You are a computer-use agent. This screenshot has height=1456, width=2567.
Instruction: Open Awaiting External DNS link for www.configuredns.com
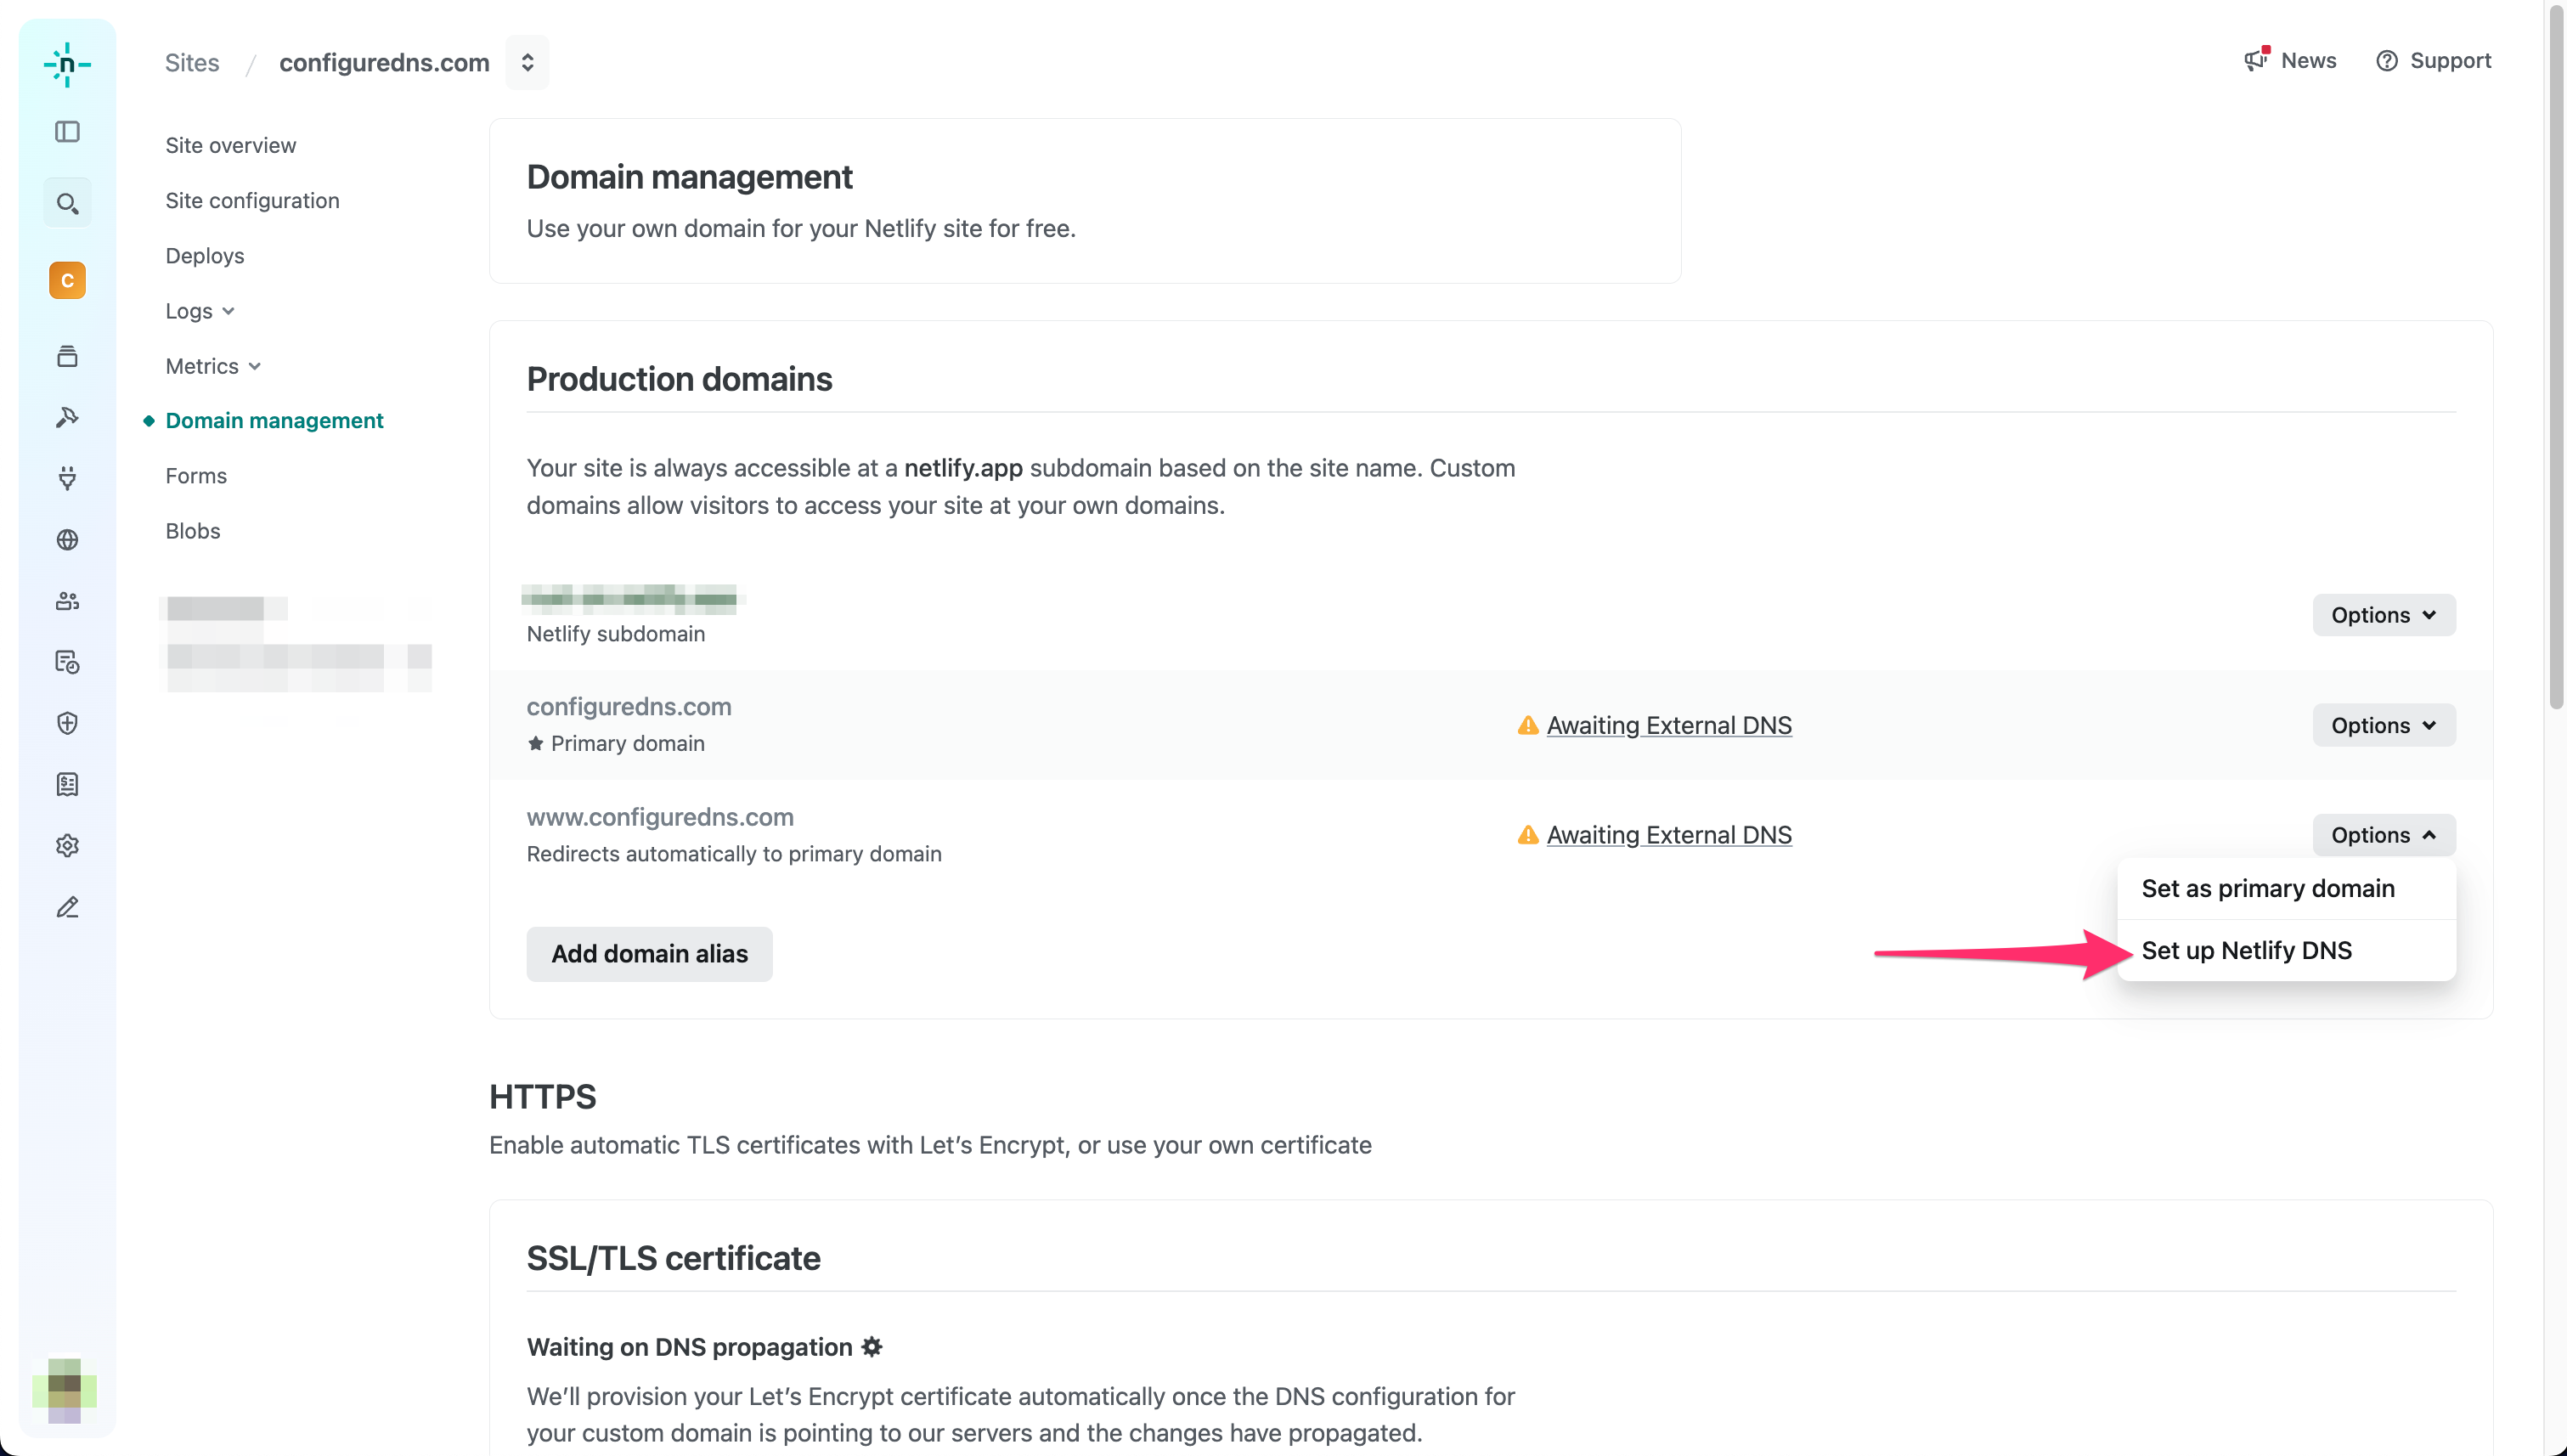tap(1668, 835)
